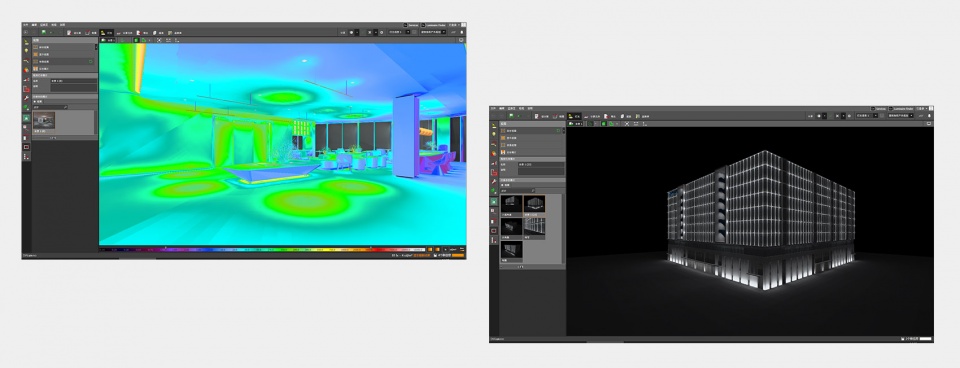Open camera view dropdown in false-color view toolbar

(x=108, y=40)
